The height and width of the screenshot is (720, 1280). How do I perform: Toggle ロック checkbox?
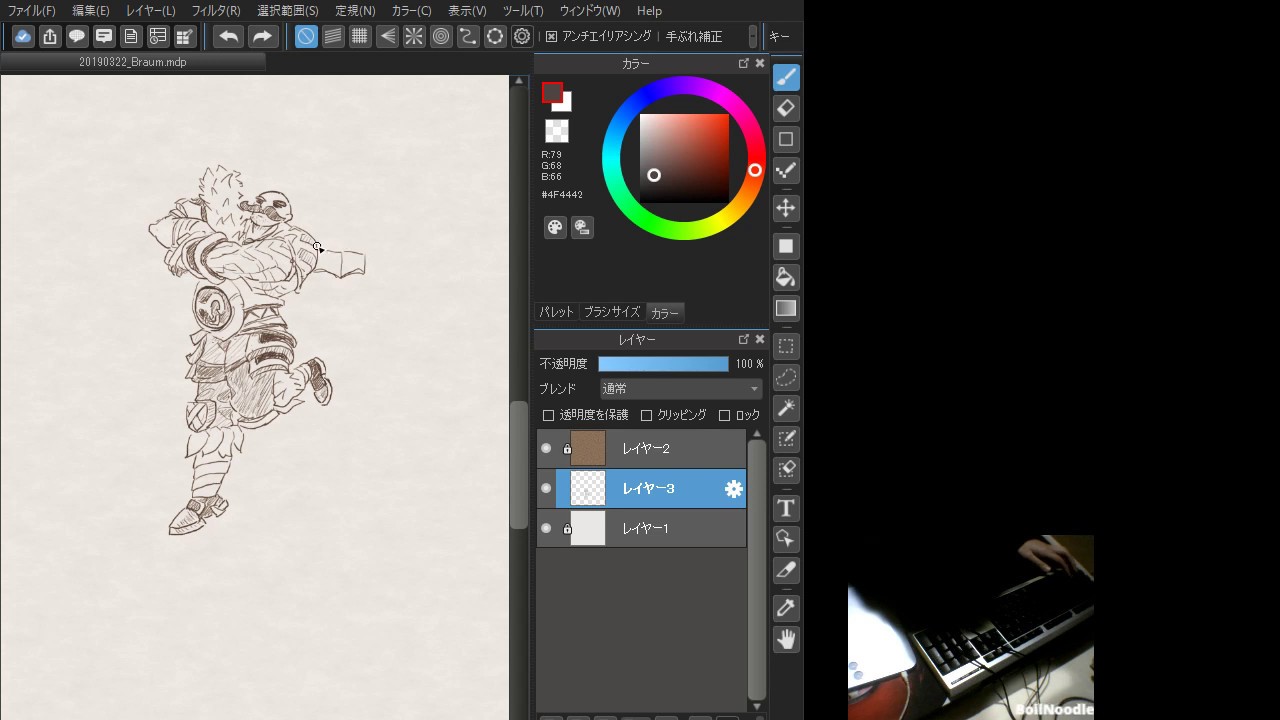click(x=725, y=415)
